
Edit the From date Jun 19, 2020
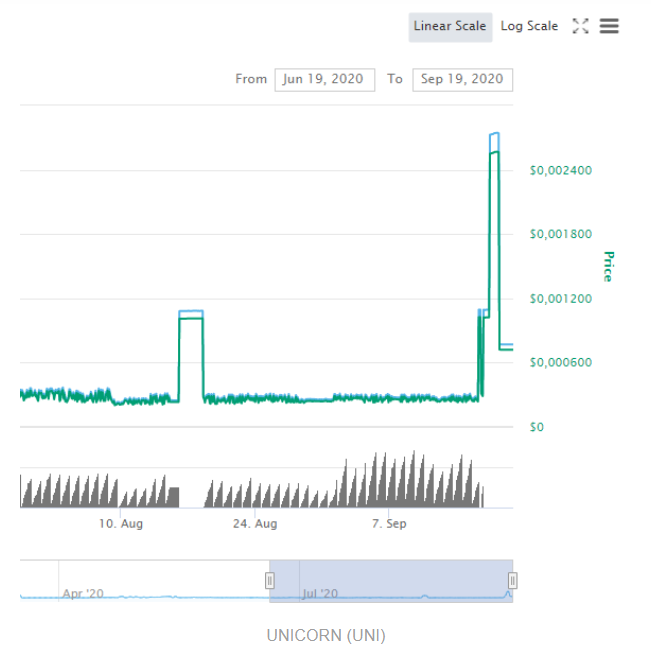[324, 80]
